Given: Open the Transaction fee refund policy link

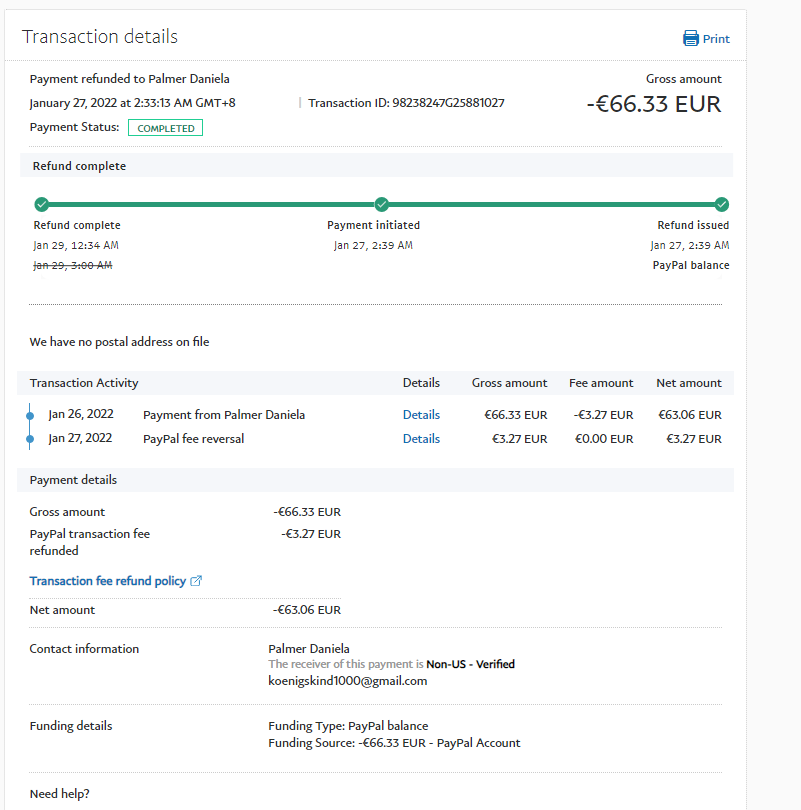Looking at the screenshot, I should tap(108, 581).
